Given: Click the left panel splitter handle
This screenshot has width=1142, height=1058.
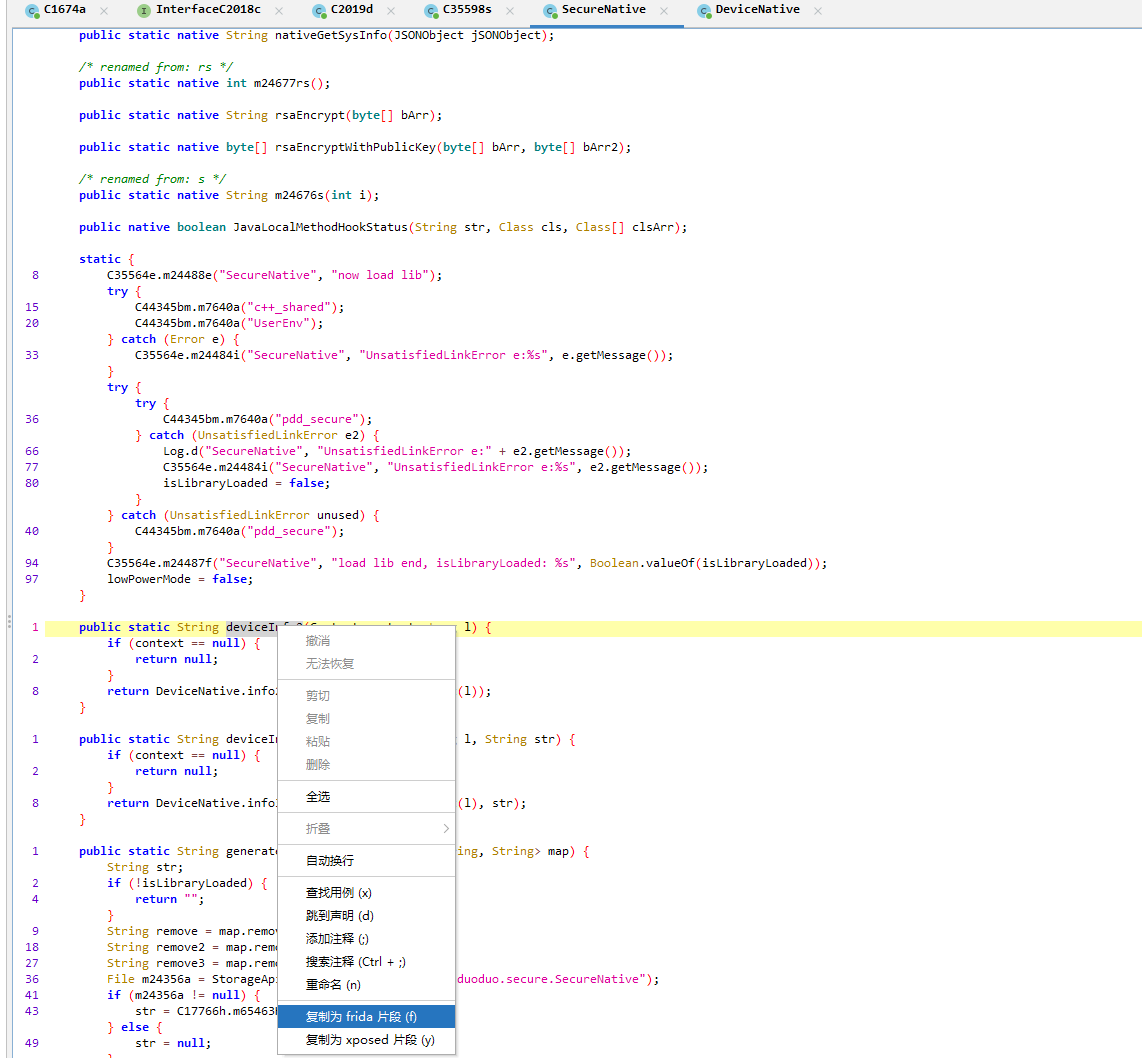Looking at the screenshot, I should pyautogui.click(x=9, y=621).
